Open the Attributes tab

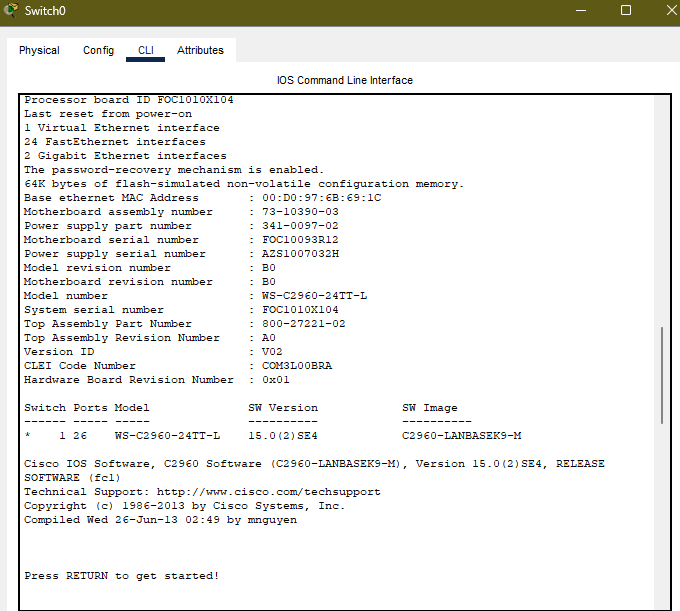[200, 50]
